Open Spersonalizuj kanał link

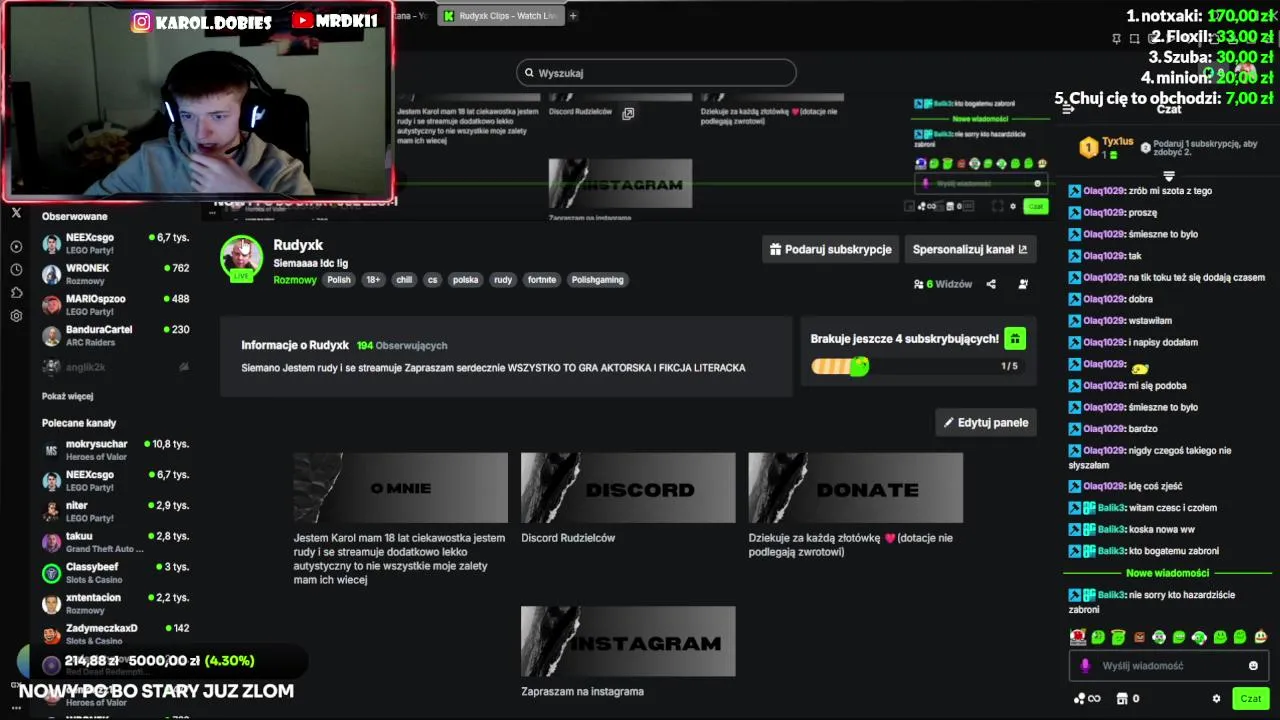[x=969, y=249]
